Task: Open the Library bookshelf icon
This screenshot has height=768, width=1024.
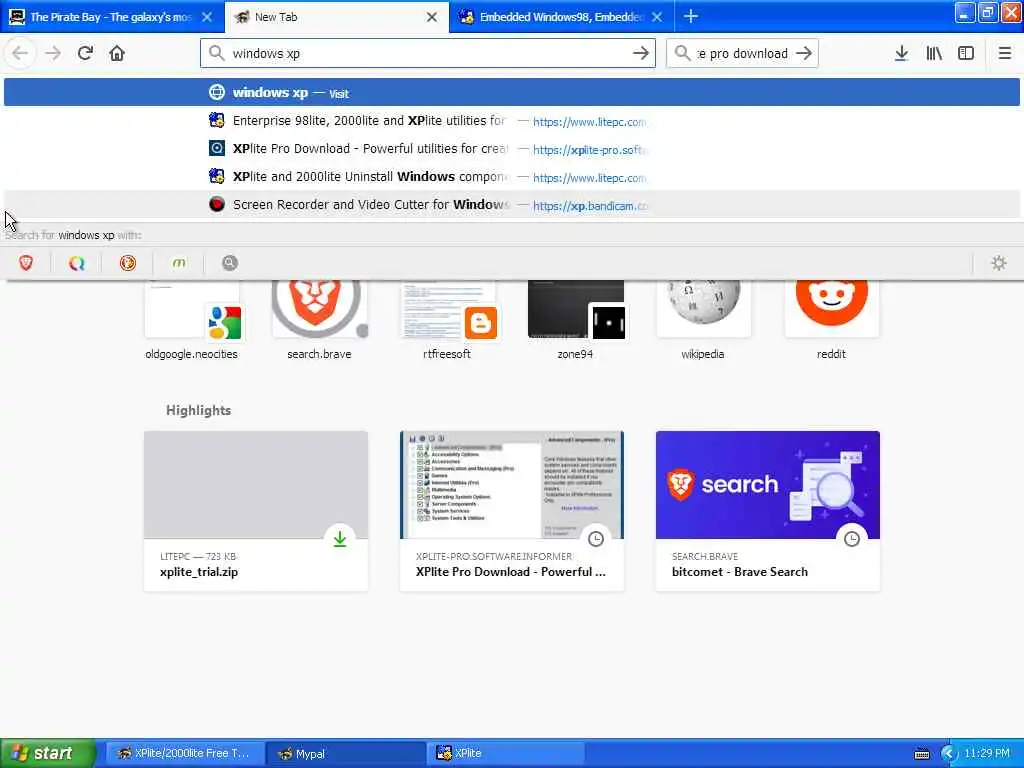Action: (x=934, y=53)
